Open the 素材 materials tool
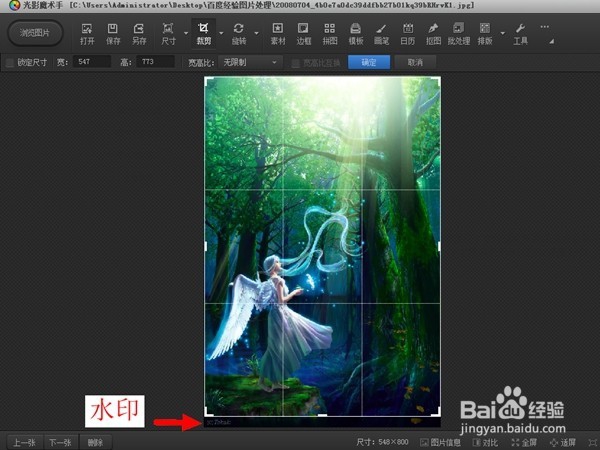Viewport: 600px width, 450px height. tap(278, 34)
